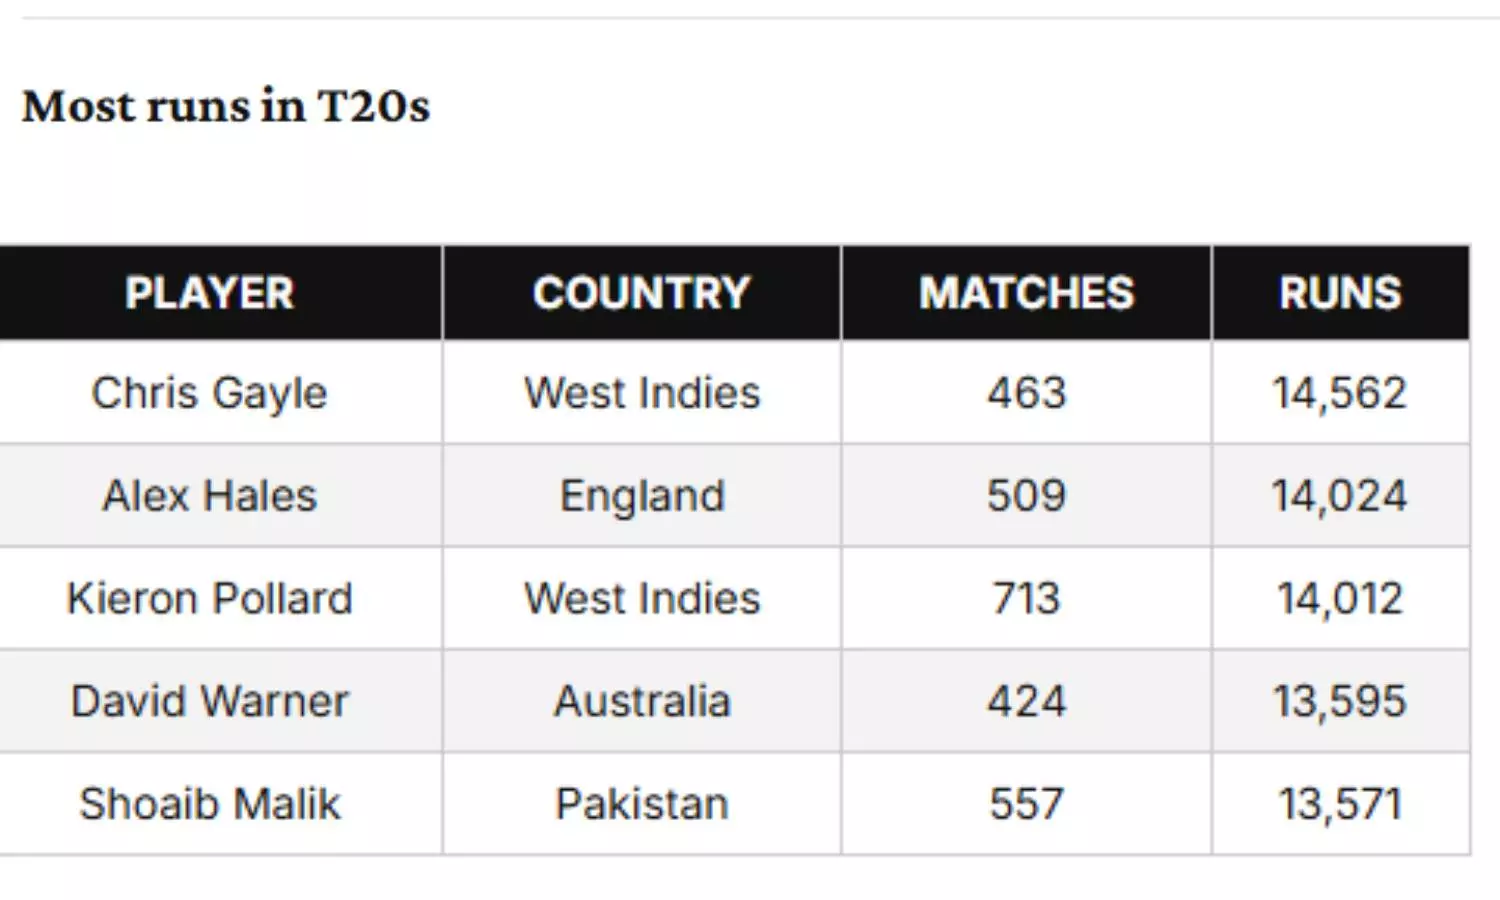Select the MATCHES column header
This screenshot has height=900, width=1500.
[x=1027, y=293]
